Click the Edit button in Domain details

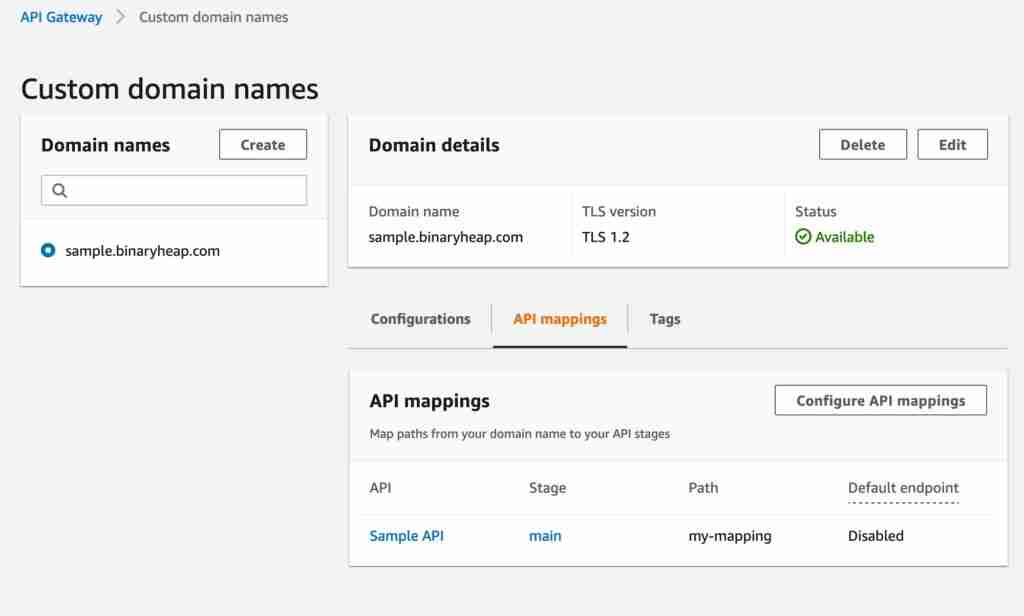tap(952, 144)
